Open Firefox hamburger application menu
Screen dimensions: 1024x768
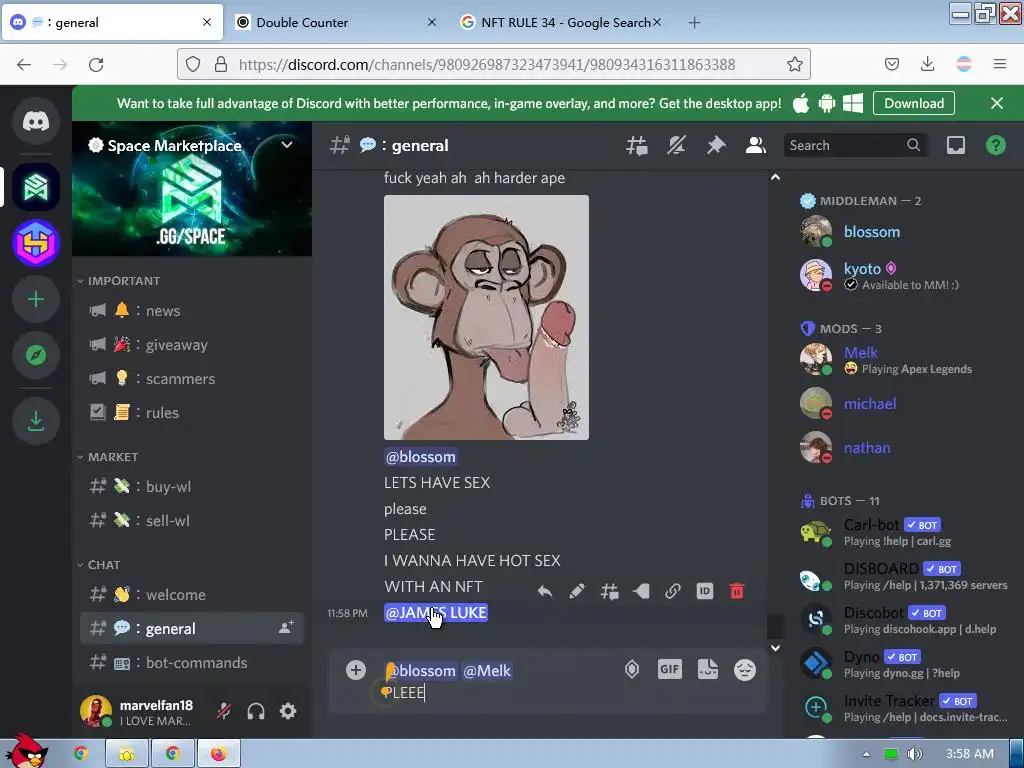pos(1000,64)
